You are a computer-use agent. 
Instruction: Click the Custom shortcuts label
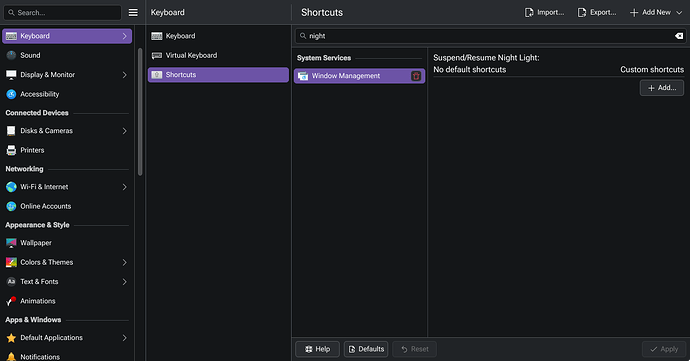pyautogui.click(x=652, y=70)
